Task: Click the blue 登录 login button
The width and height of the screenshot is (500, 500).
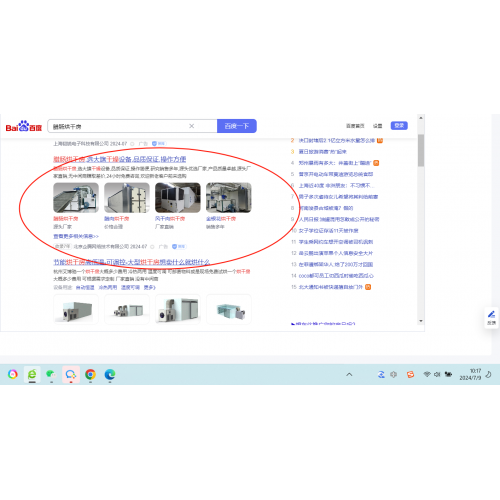Action: click(x=399, y=126)
